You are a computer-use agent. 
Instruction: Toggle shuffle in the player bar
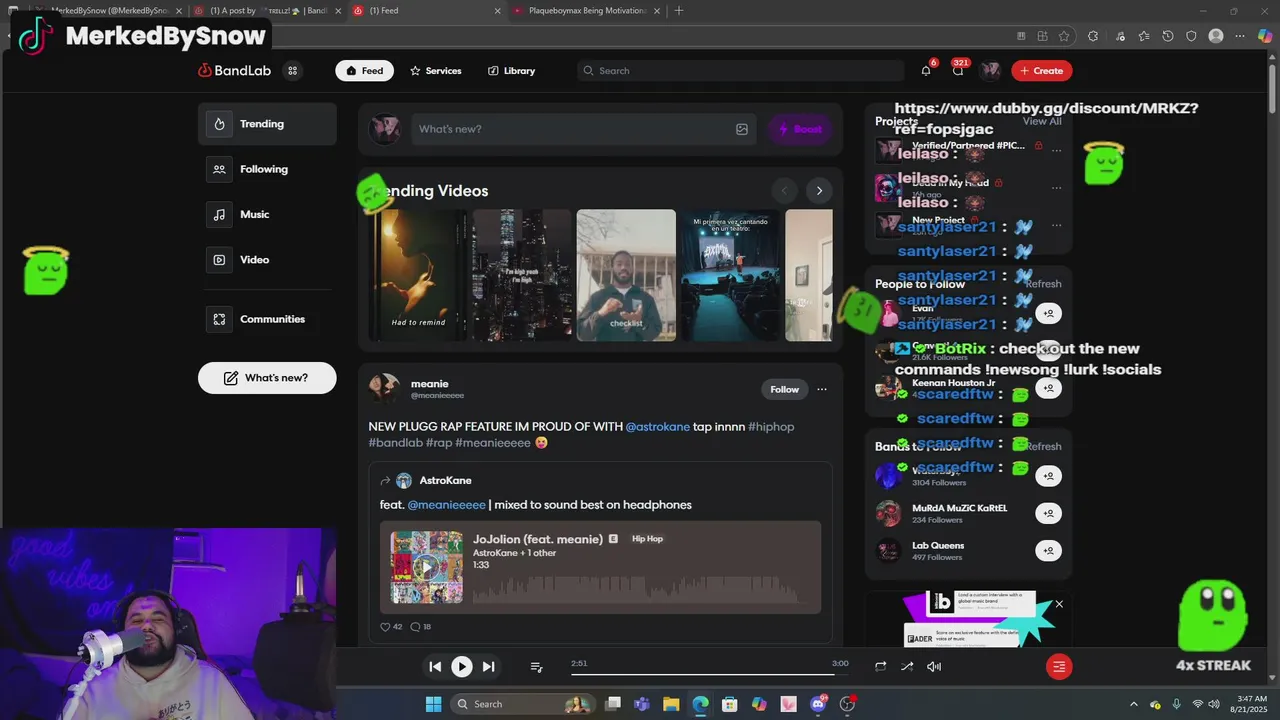pyautogui.click(x=907, y=667)
